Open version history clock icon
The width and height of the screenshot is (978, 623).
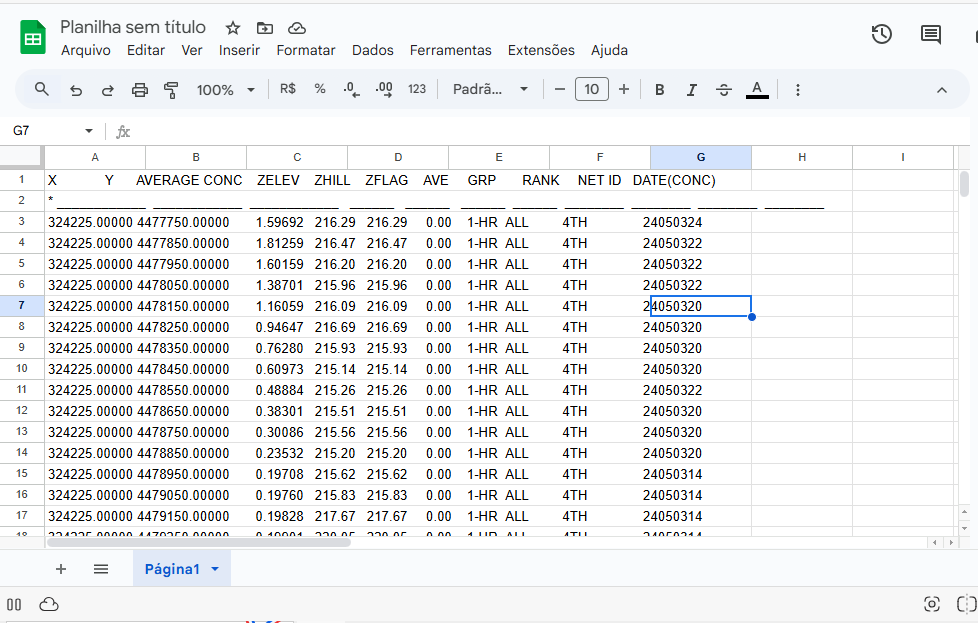point(881,34)
